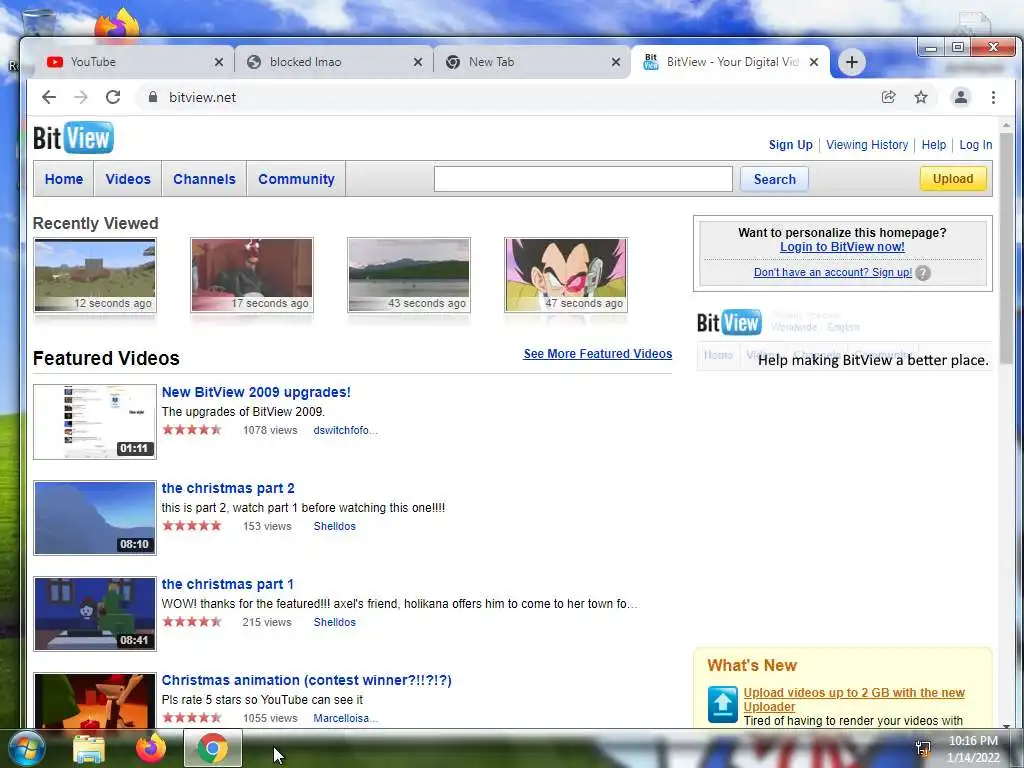Open recently viewed video from 47 seconds ago

566,275
